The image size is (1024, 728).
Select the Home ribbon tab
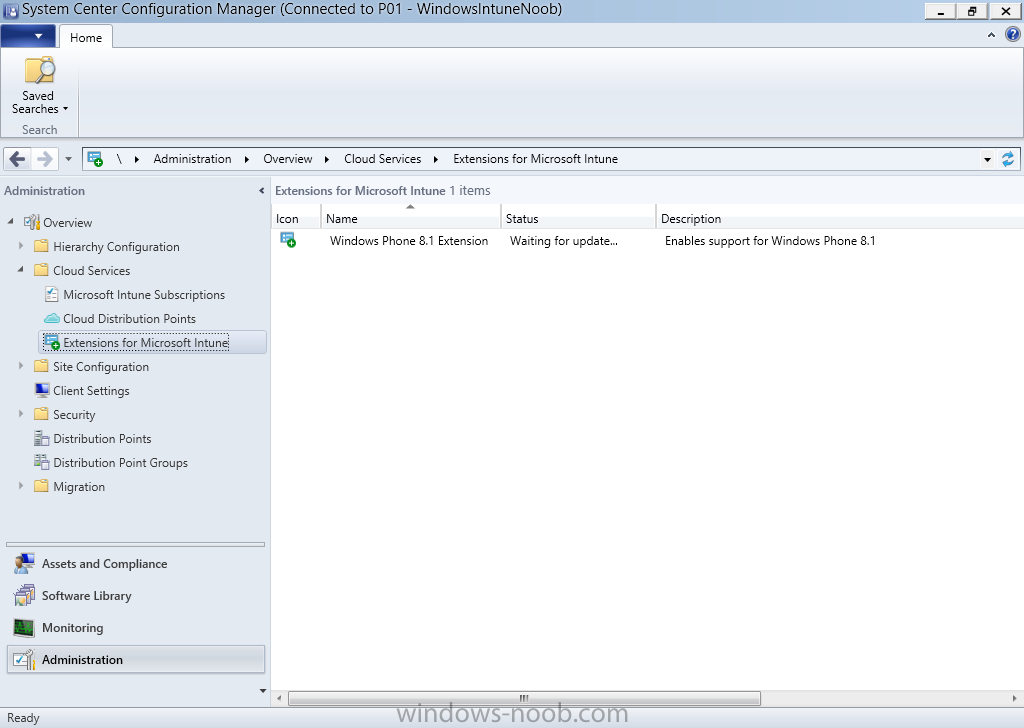coord(86,37)
